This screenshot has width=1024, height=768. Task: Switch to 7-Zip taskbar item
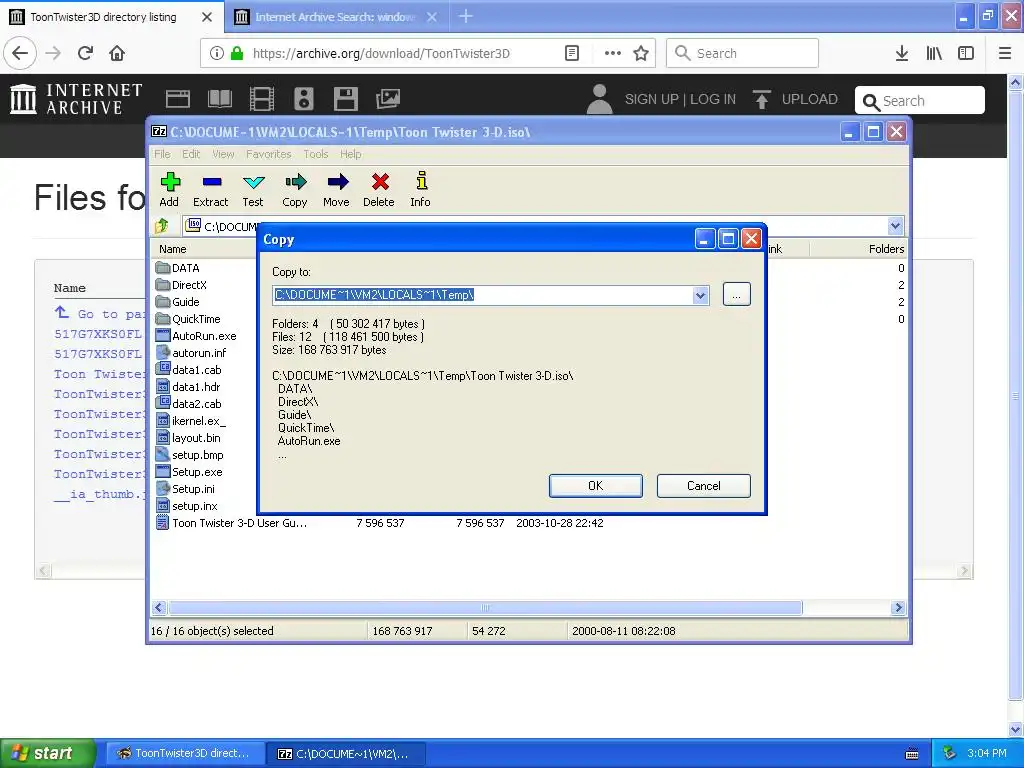(346, 753)
